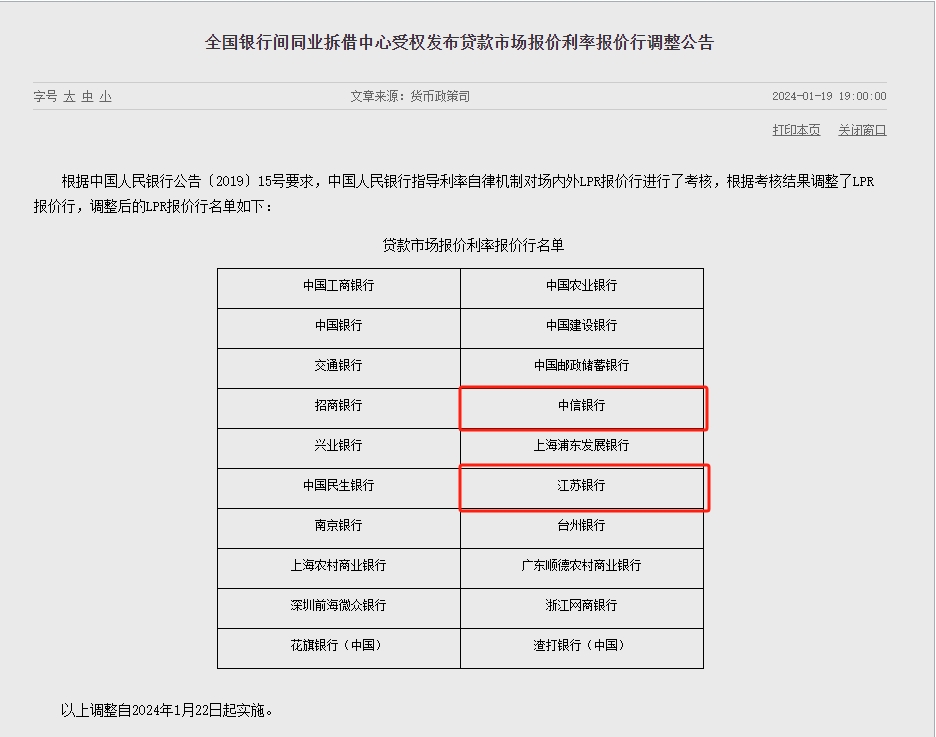
Task: Select table cell 江苏银行
Action: pos(582,488)
